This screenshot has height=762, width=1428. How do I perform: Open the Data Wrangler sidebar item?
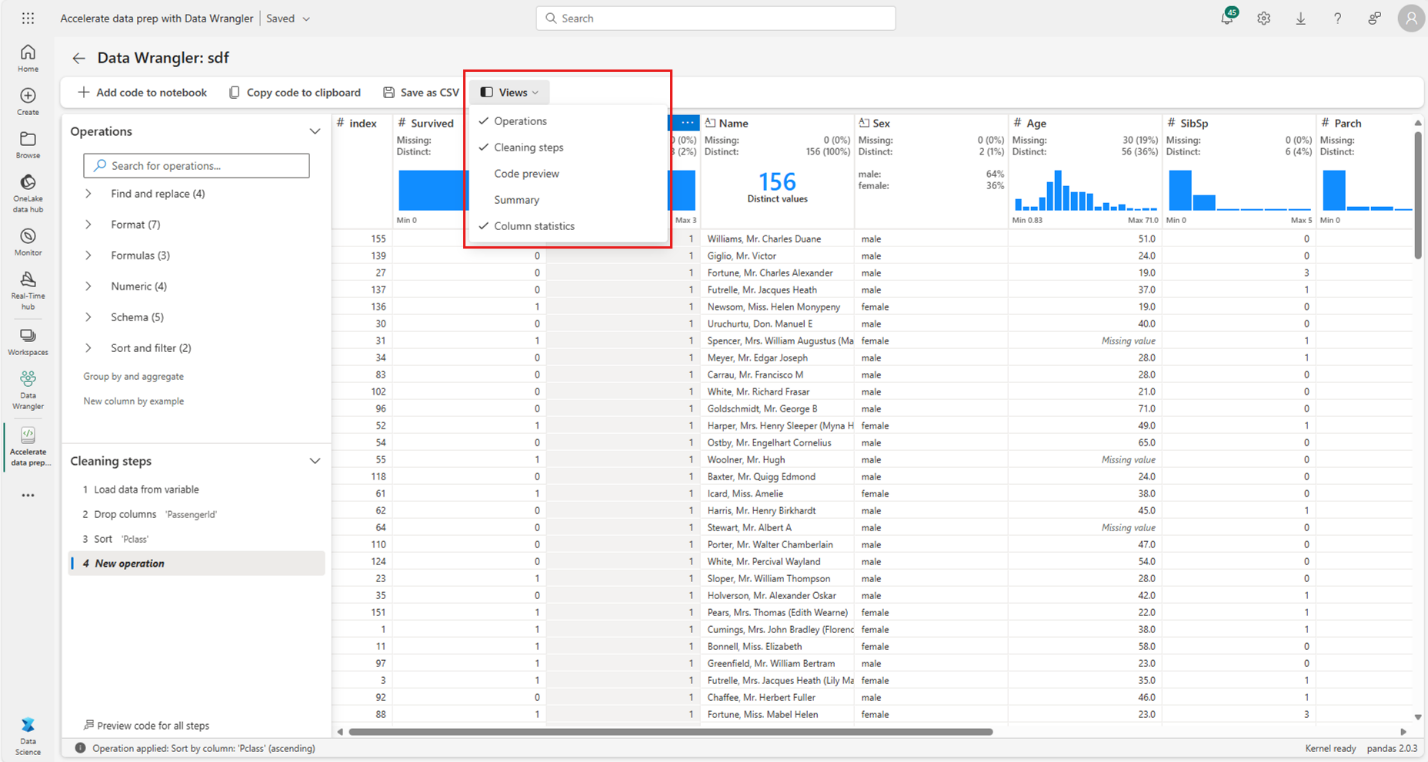[x=28, y=390]
